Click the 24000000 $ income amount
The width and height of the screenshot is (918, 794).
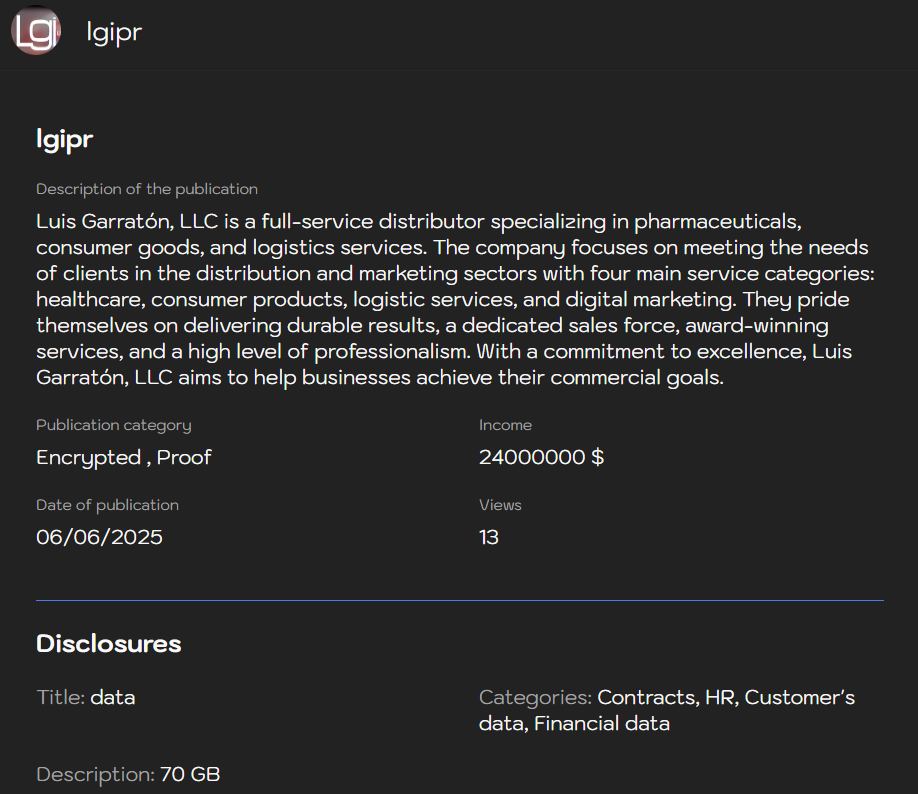(x=541, y=458)
